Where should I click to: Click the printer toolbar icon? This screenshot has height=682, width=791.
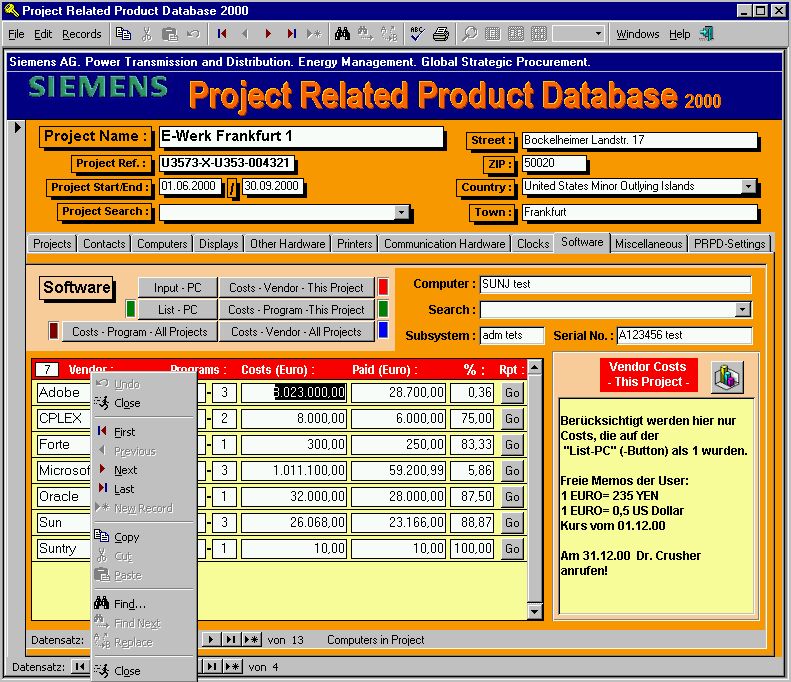(x=440, y=34)
